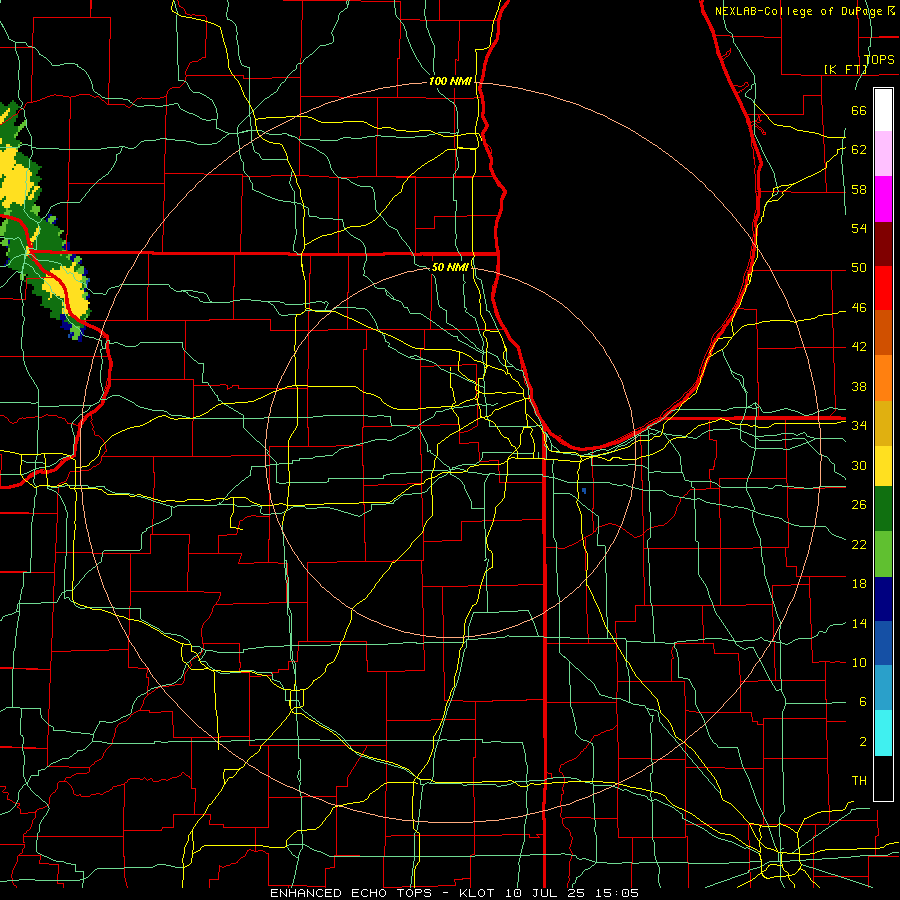The width and height of the screenshot is (900, 900).
Task: Click legend value "38"
Action: tap(859, 386)
